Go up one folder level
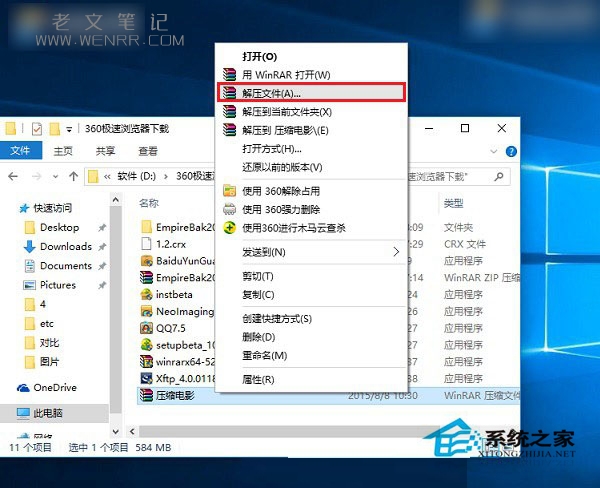The height and width of the screenshot is (488, 600). tap(73, 176)
